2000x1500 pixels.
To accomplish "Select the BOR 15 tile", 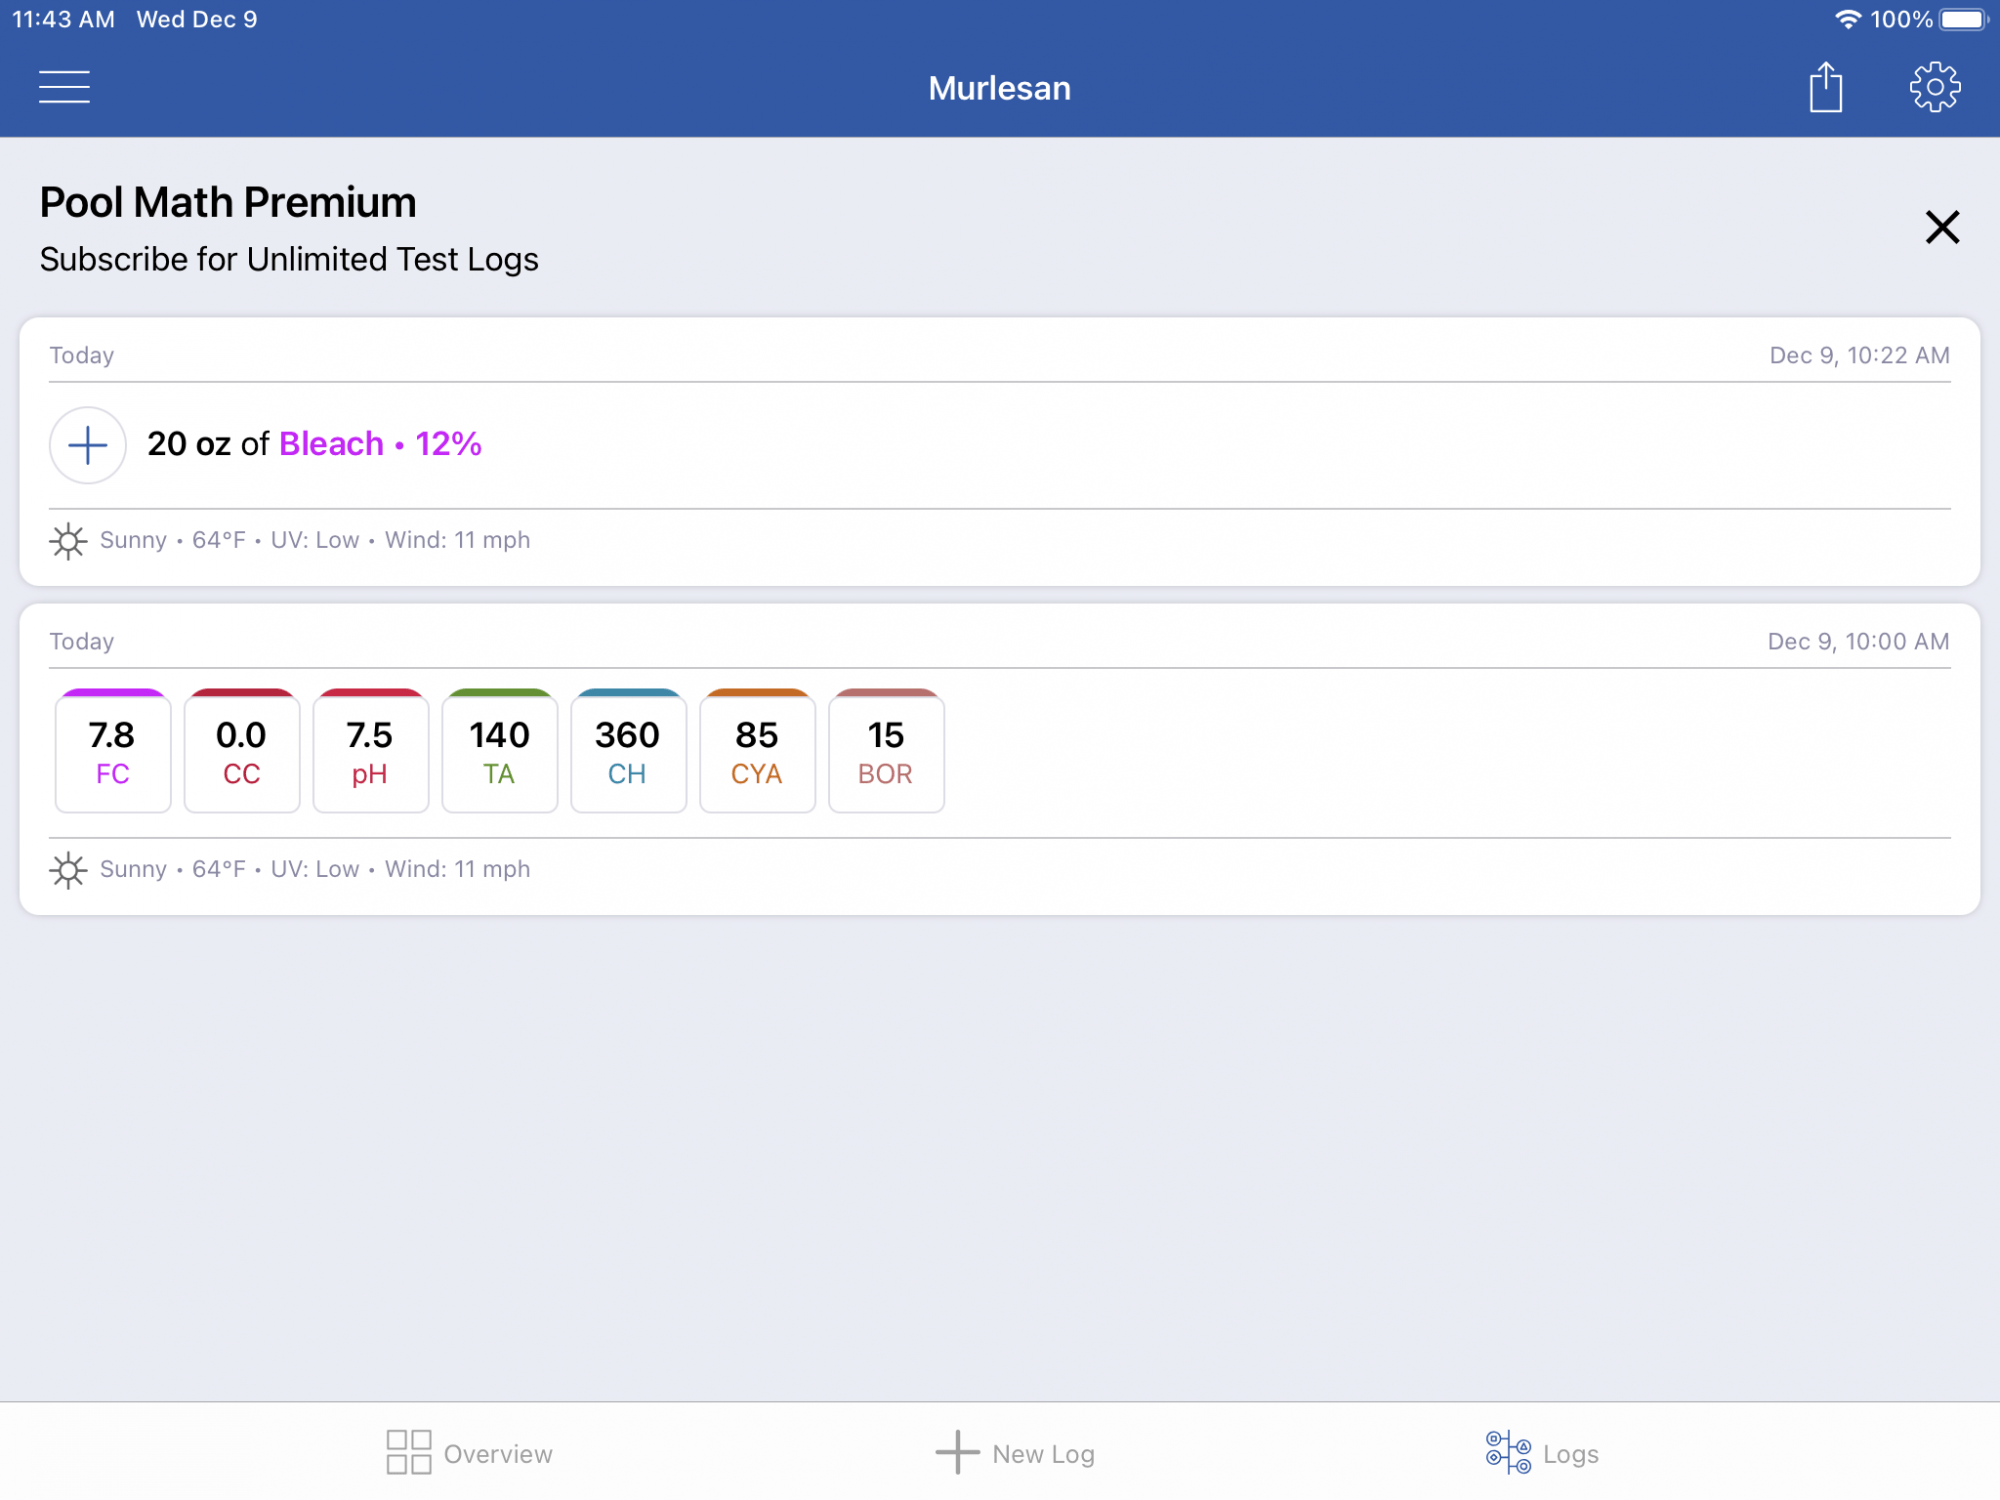I will pos(887,751).
